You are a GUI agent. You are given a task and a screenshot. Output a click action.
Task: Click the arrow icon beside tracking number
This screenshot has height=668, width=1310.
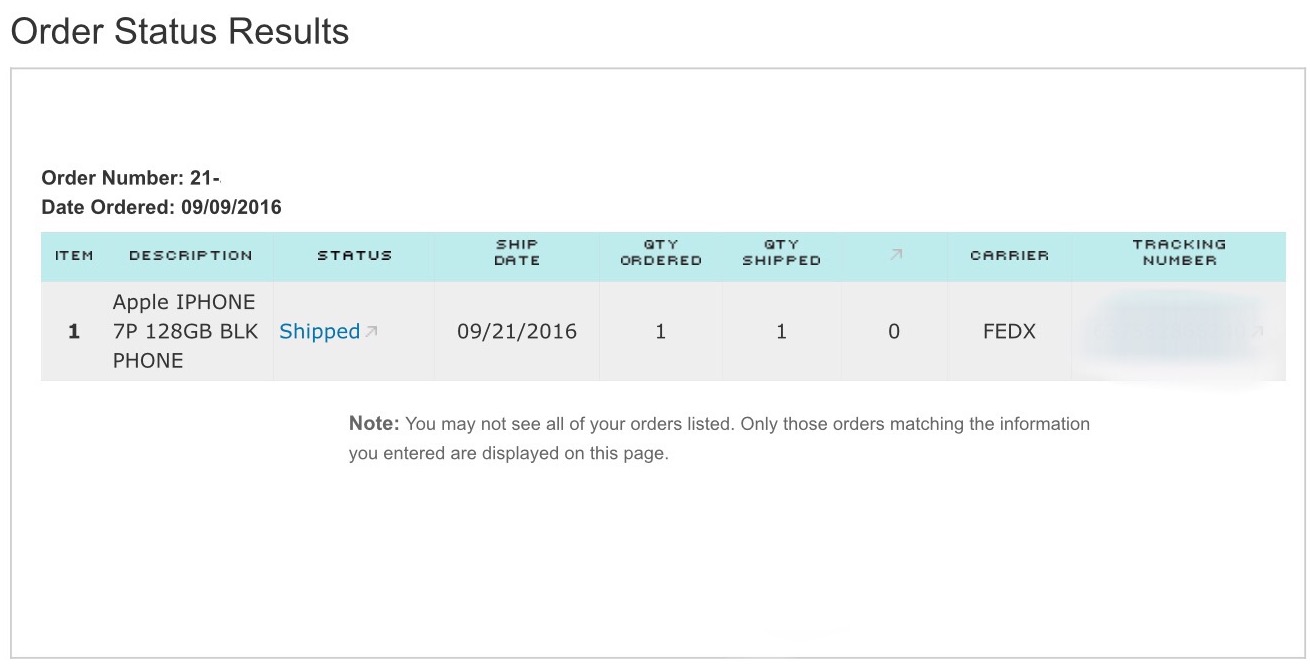1257,331
